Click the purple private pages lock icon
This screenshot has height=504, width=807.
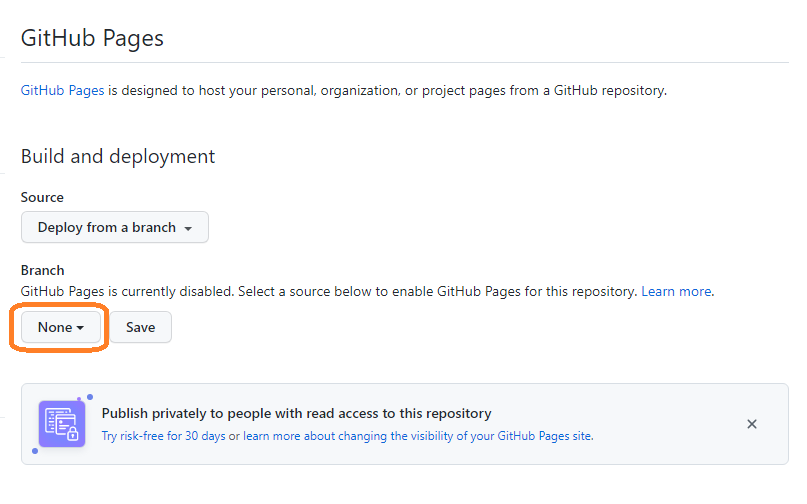point(62,424)
